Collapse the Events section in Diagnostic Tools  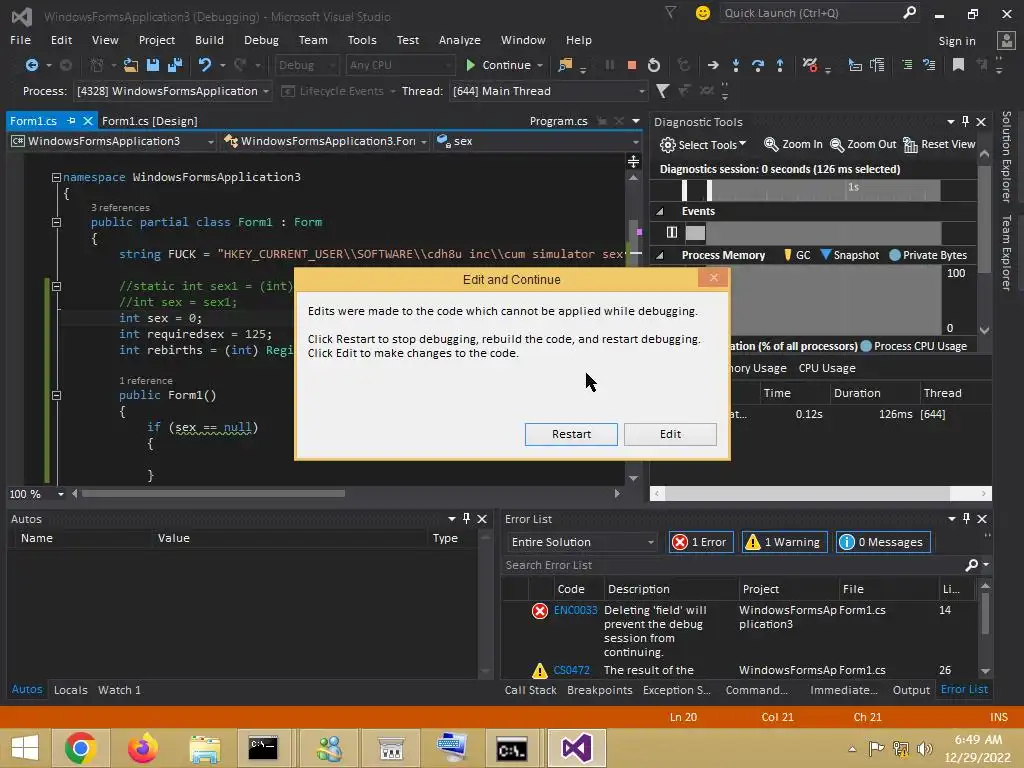click(660, 212)
